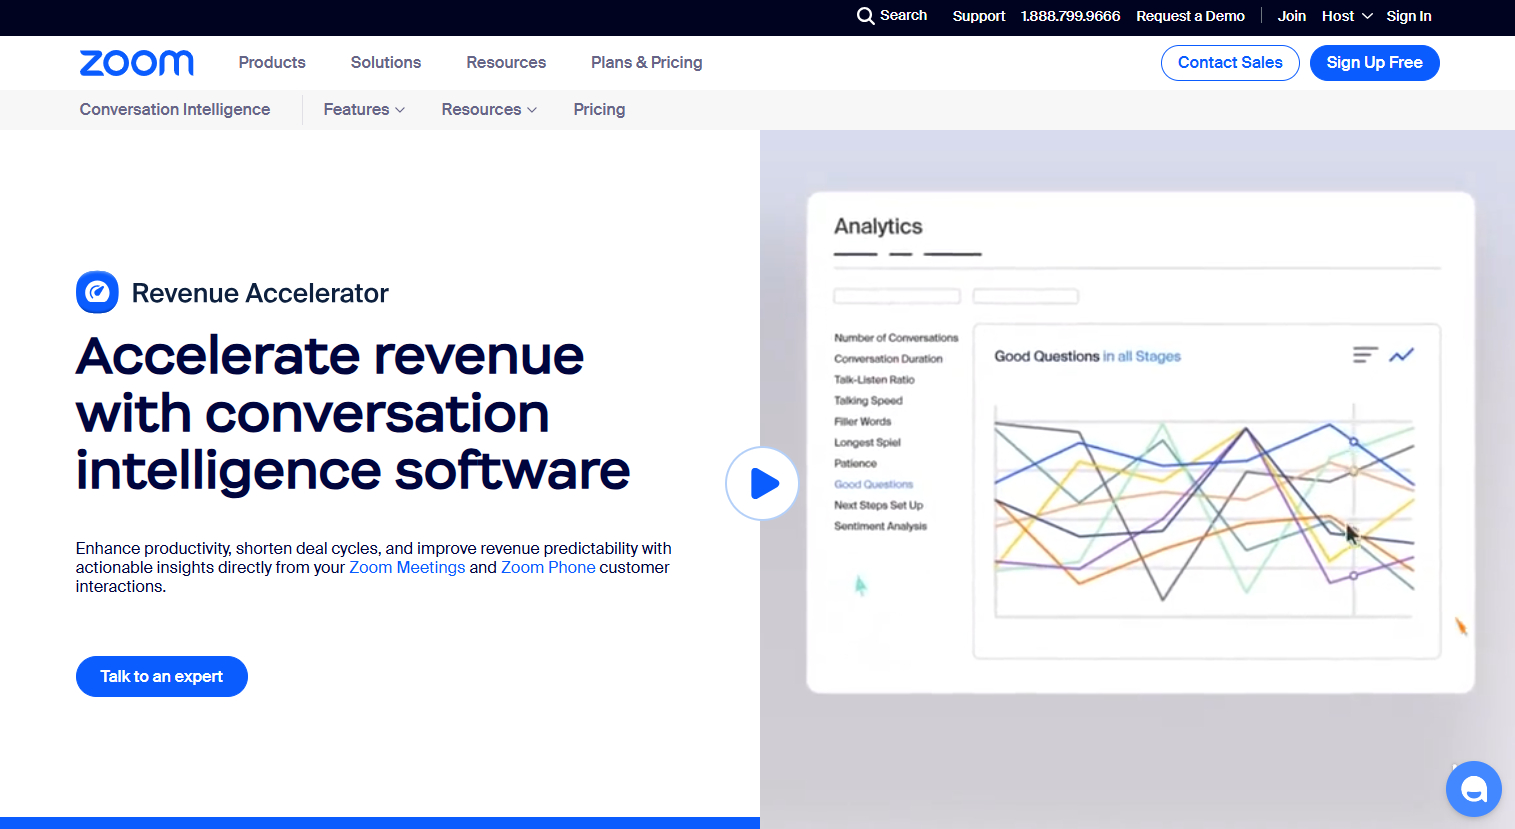
Task: Open the Pricing sub-navigation link
Action: 599,109
